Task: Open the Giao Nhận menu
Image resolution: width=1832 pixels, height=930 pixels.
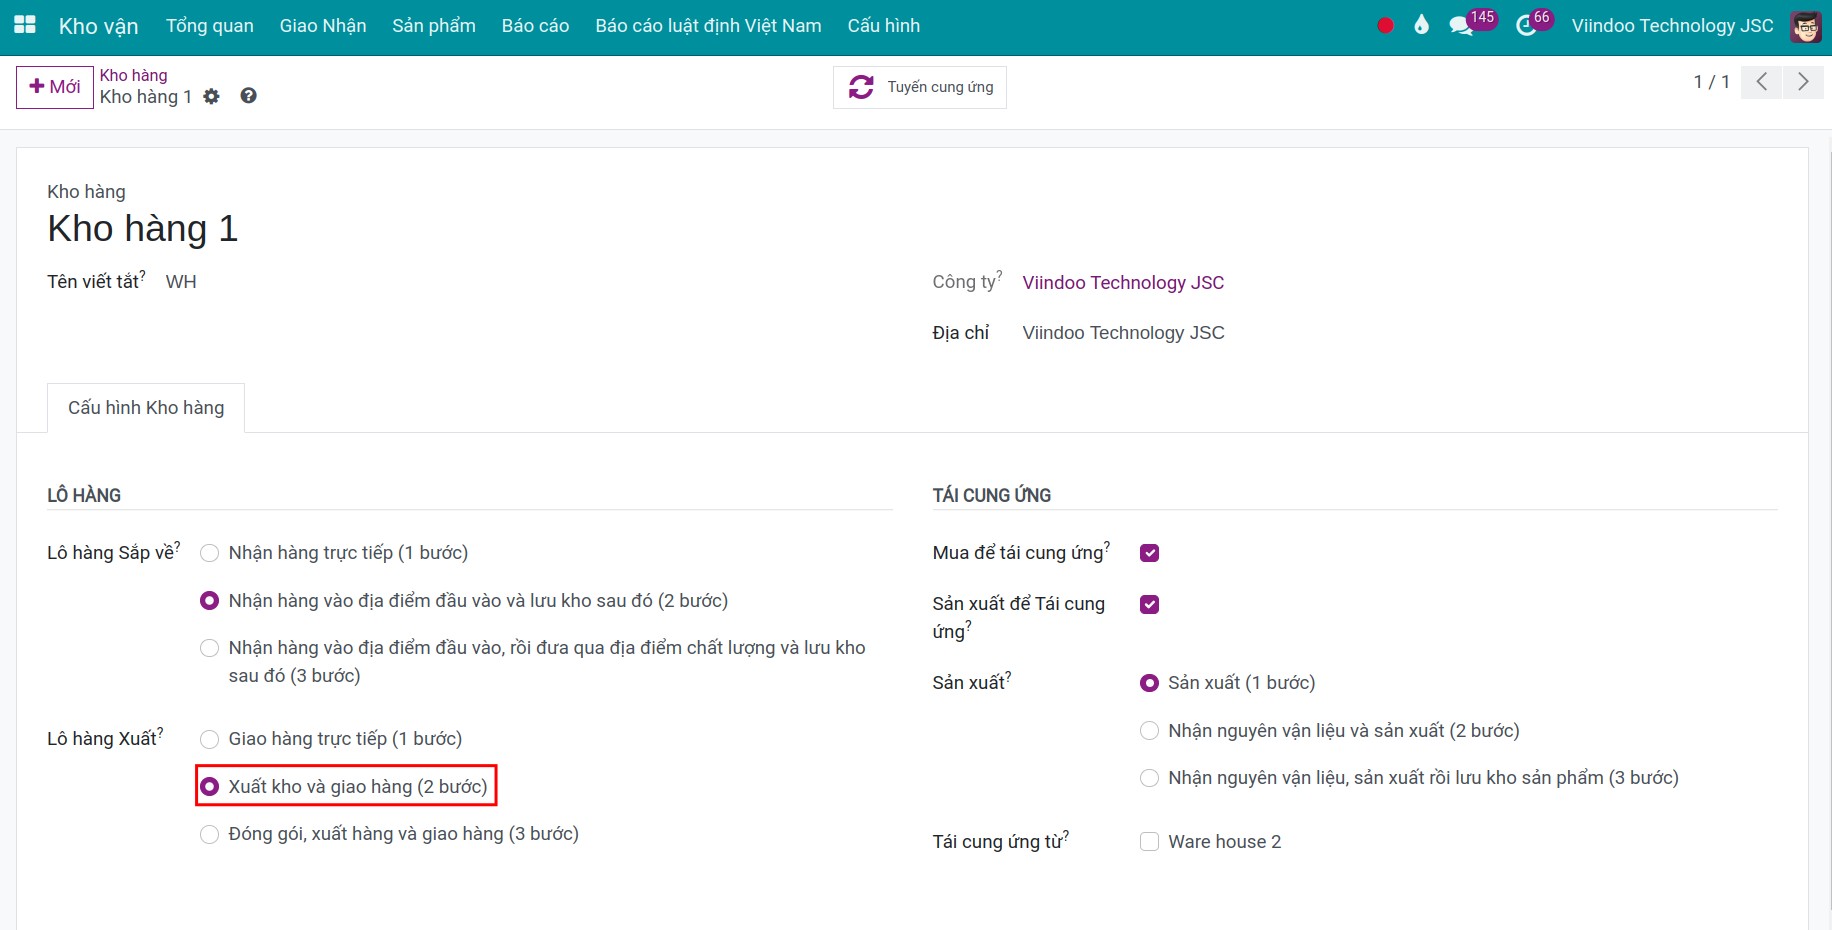Action: (x=323, y=26)
